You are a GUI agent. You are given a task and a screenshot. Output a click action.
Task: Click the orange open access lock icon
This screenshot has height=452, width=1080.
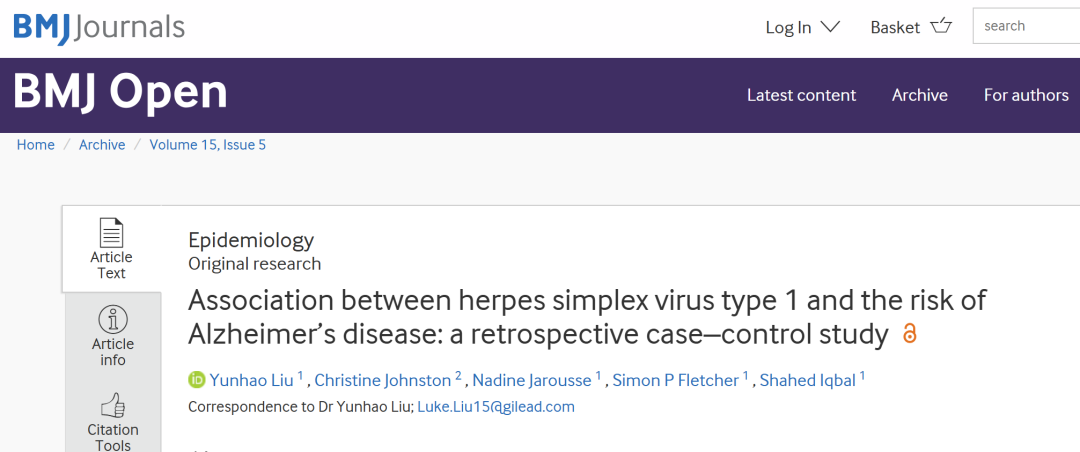[910, 334]
